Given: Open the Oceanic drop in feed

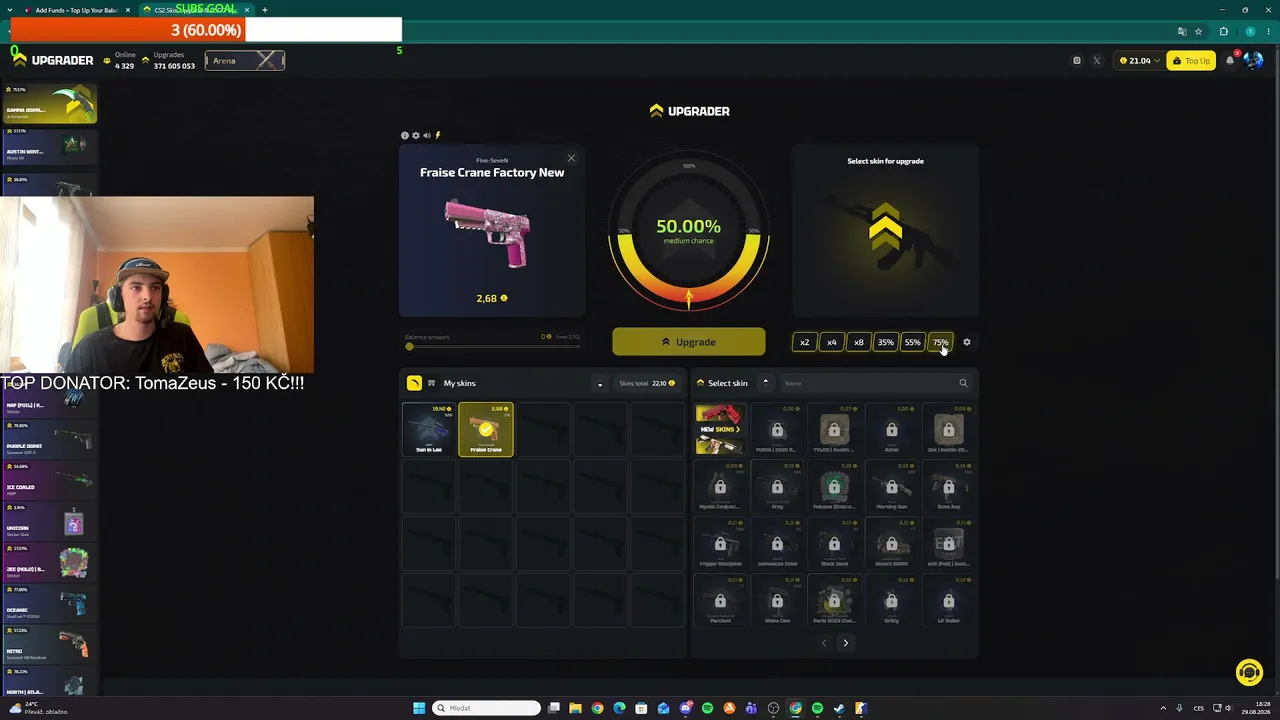Looking at the screenshot, I should 49,605.
